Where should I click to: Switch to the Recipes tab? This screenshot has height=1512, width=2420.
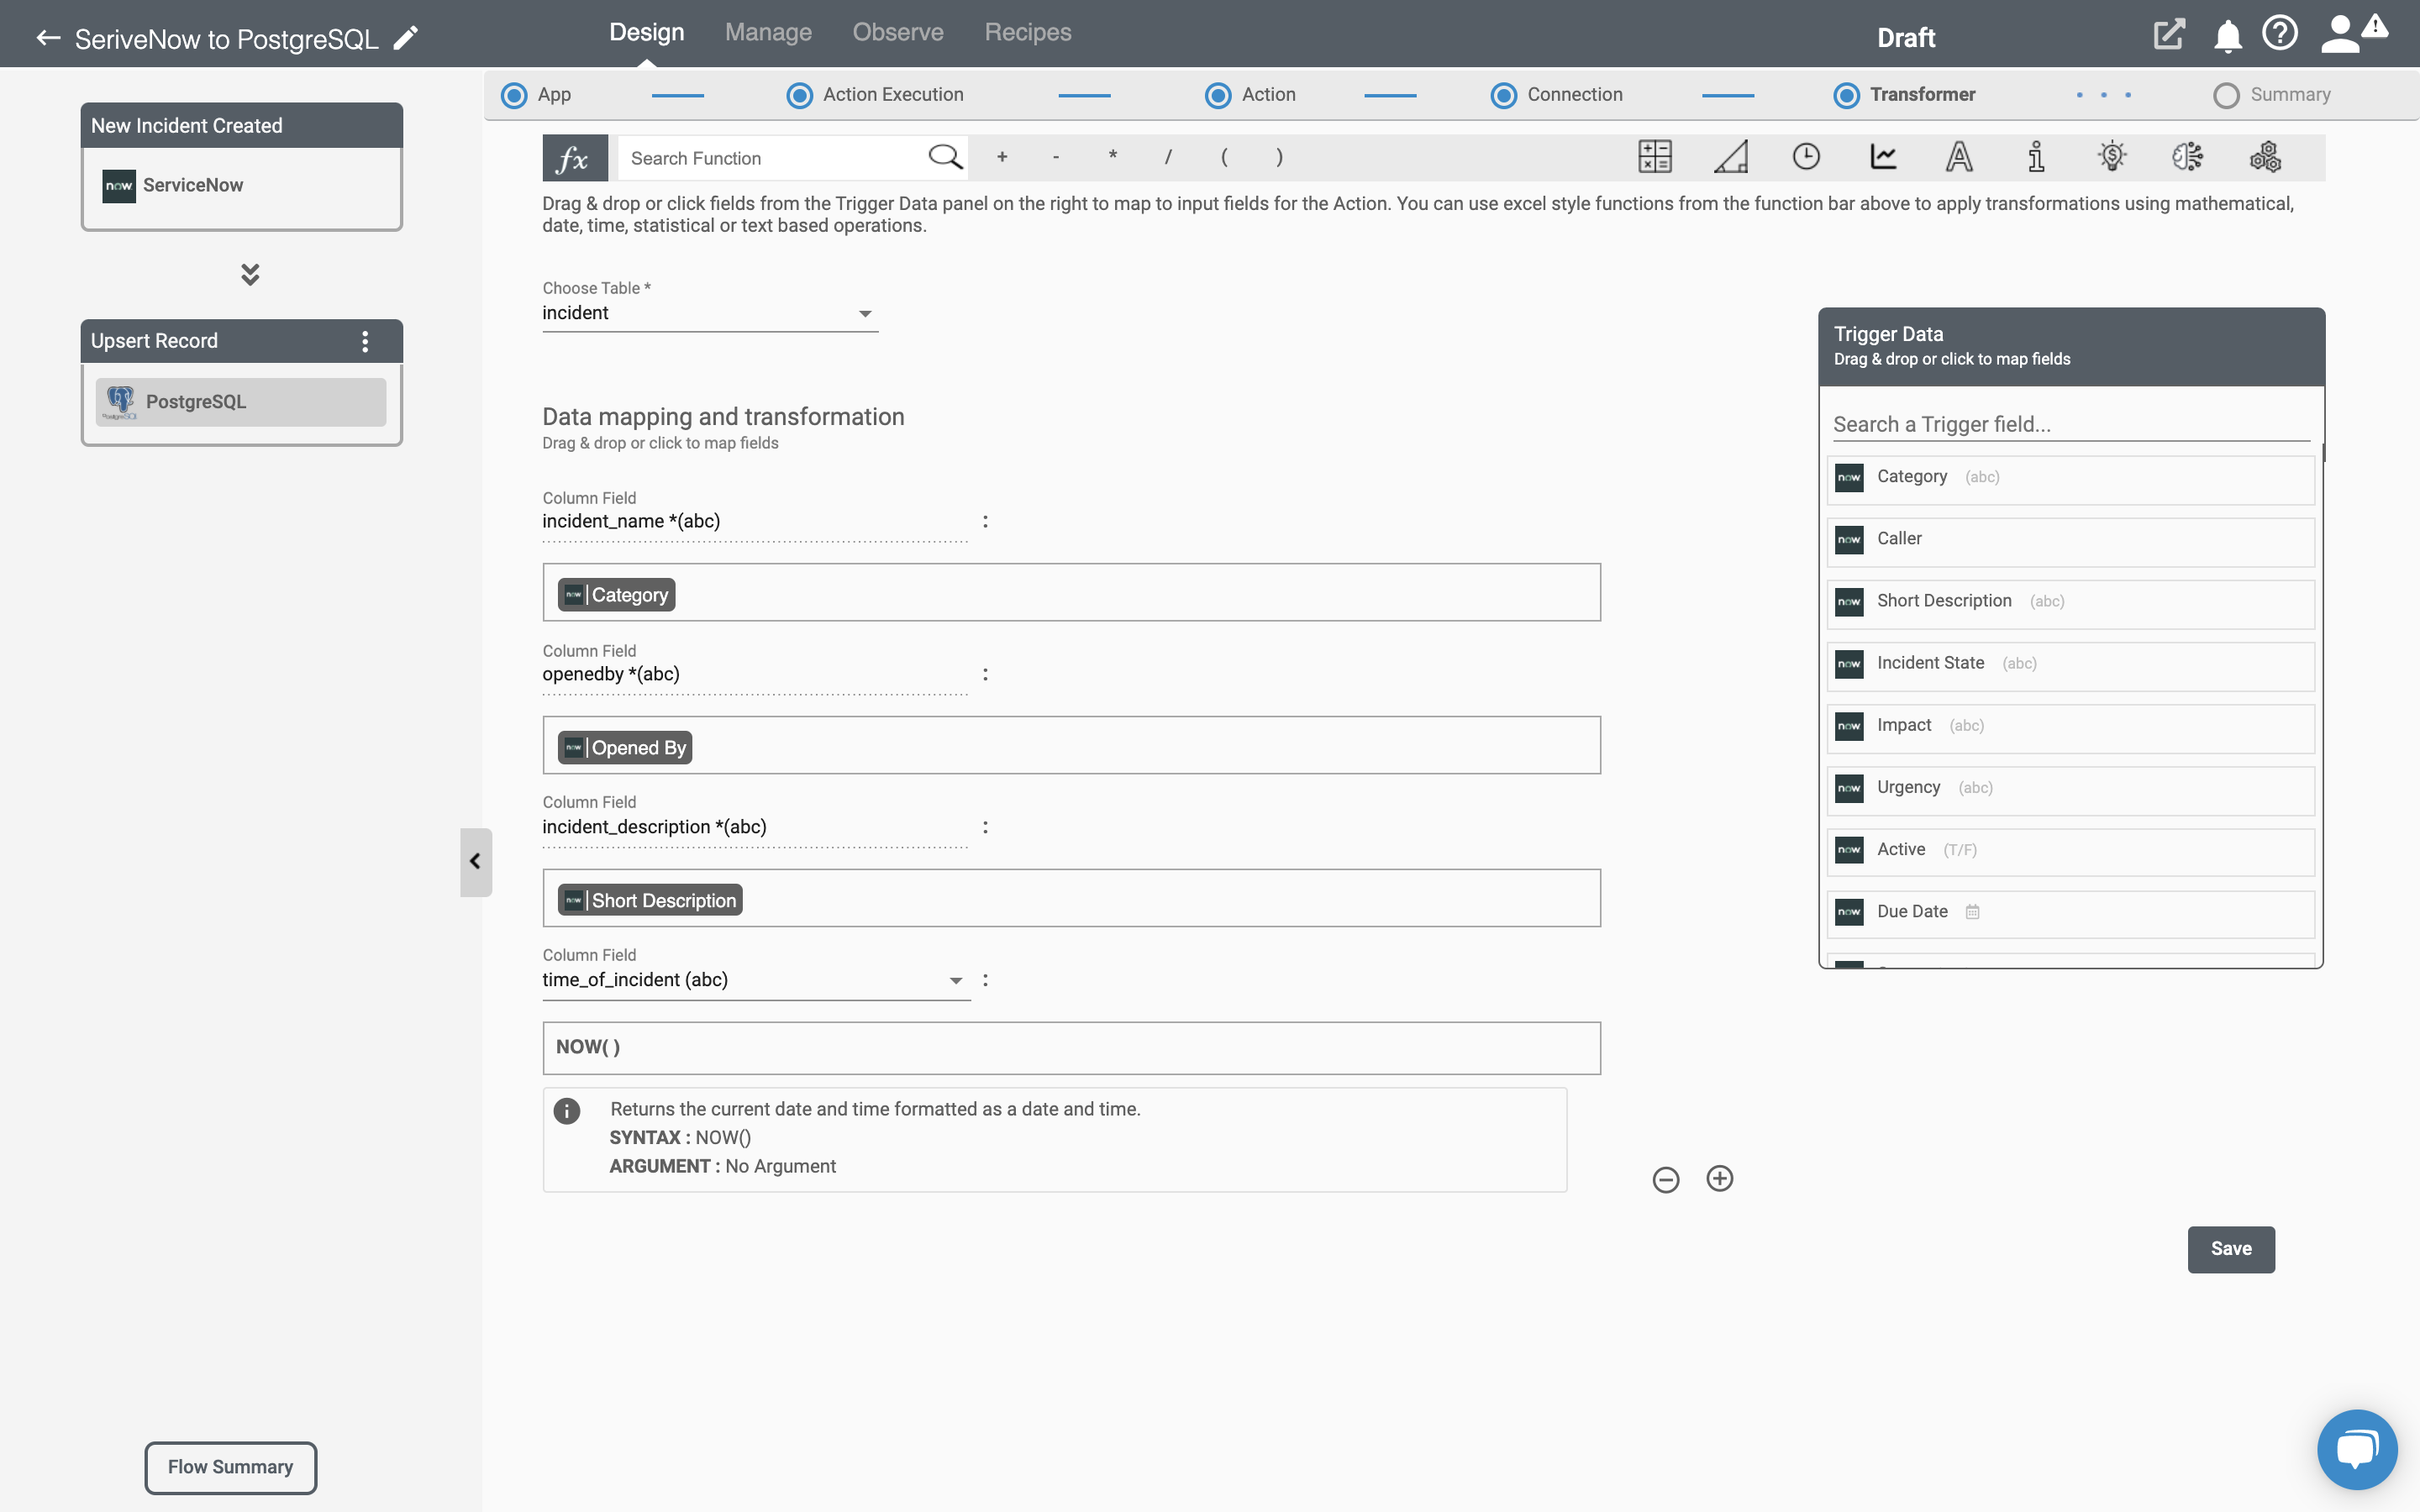coord(1028,29)
